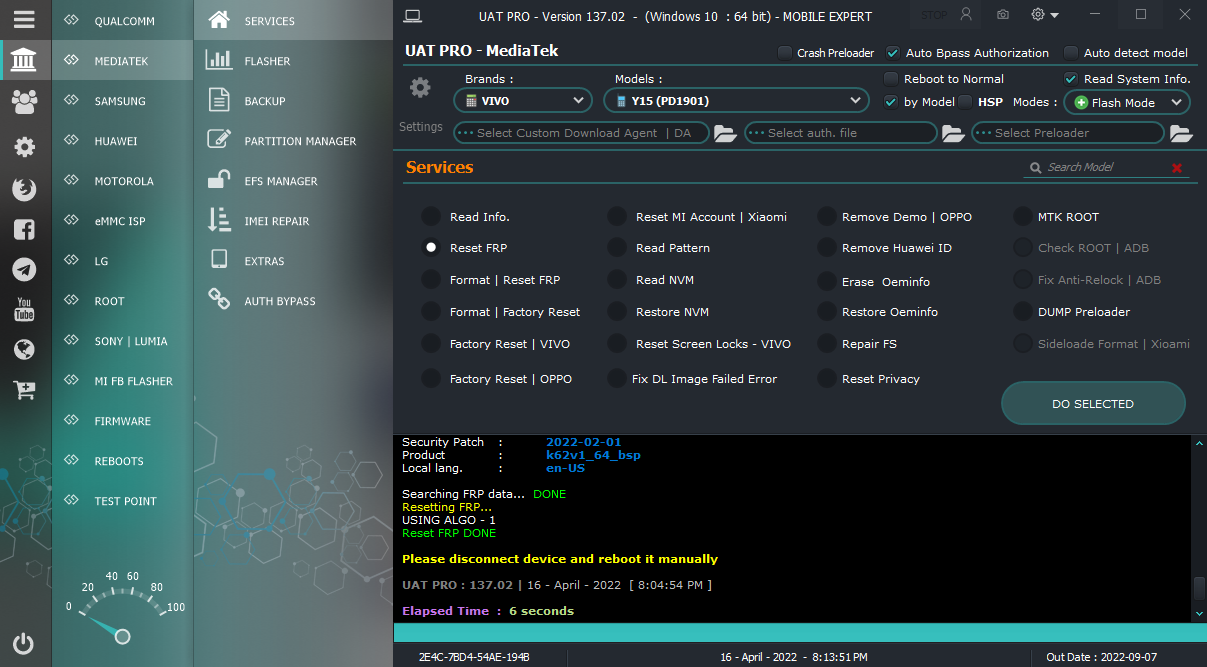The width and height of the screenshot is (1207, 667).
Task: Open the Flash Mode modes dropdown
Action: pyautogui.click(x=1126, y=102)
